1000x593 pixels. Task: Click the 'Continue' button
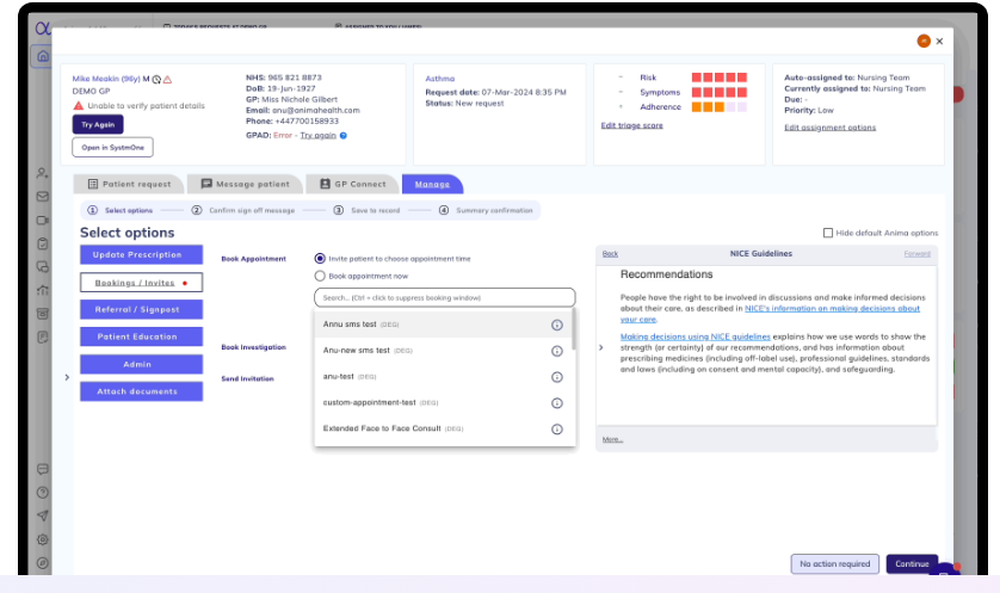pos(912,564)
